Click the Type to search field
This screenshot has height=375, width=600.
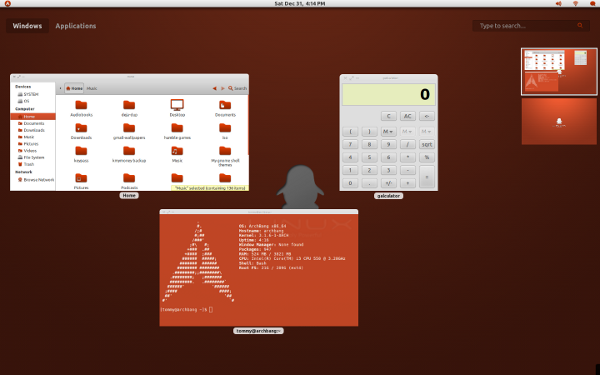[x=530, y=26]
